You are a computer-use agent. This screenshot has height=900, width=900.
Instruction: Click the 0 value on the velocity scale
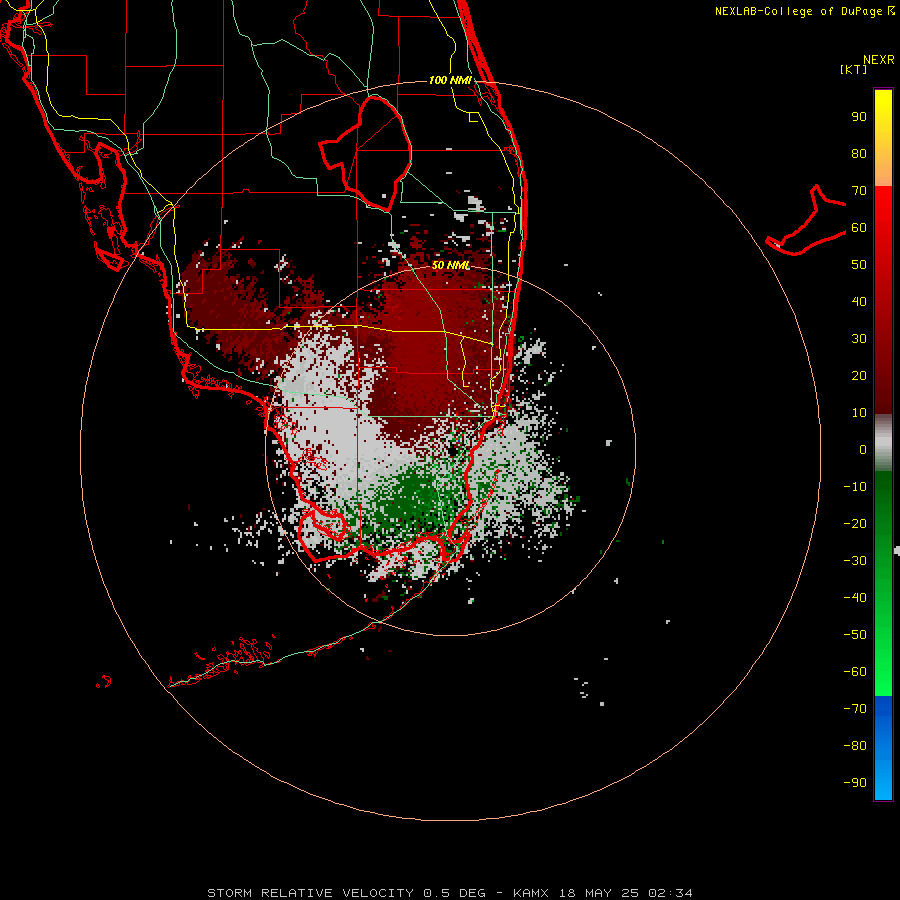pyautogui.click(x=863, y=450)
